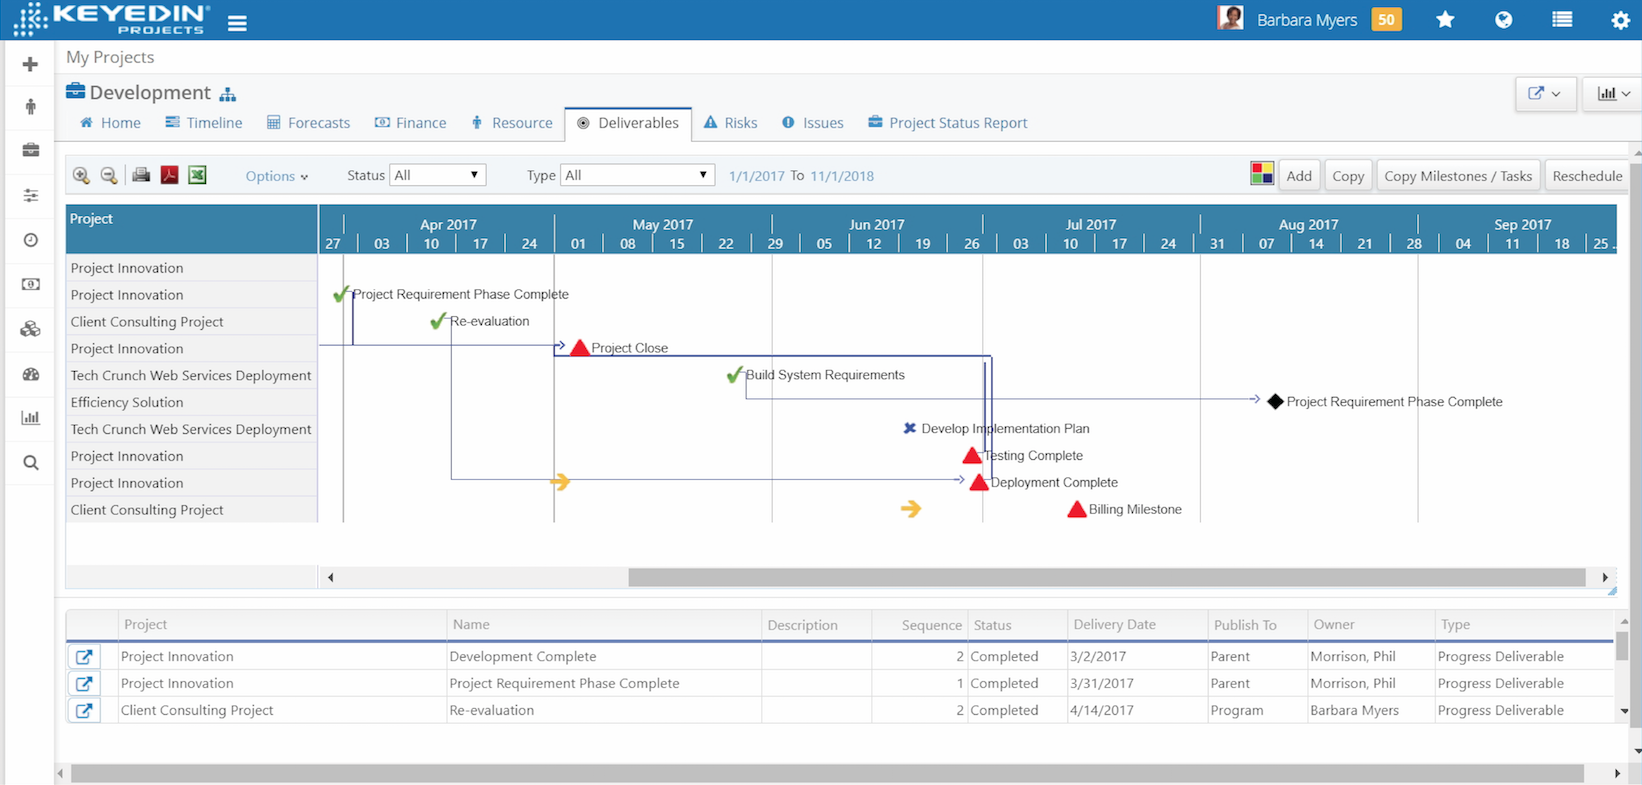Export chart to PDF
Viewport: 1642px width, 785px height.
[169, 176]
